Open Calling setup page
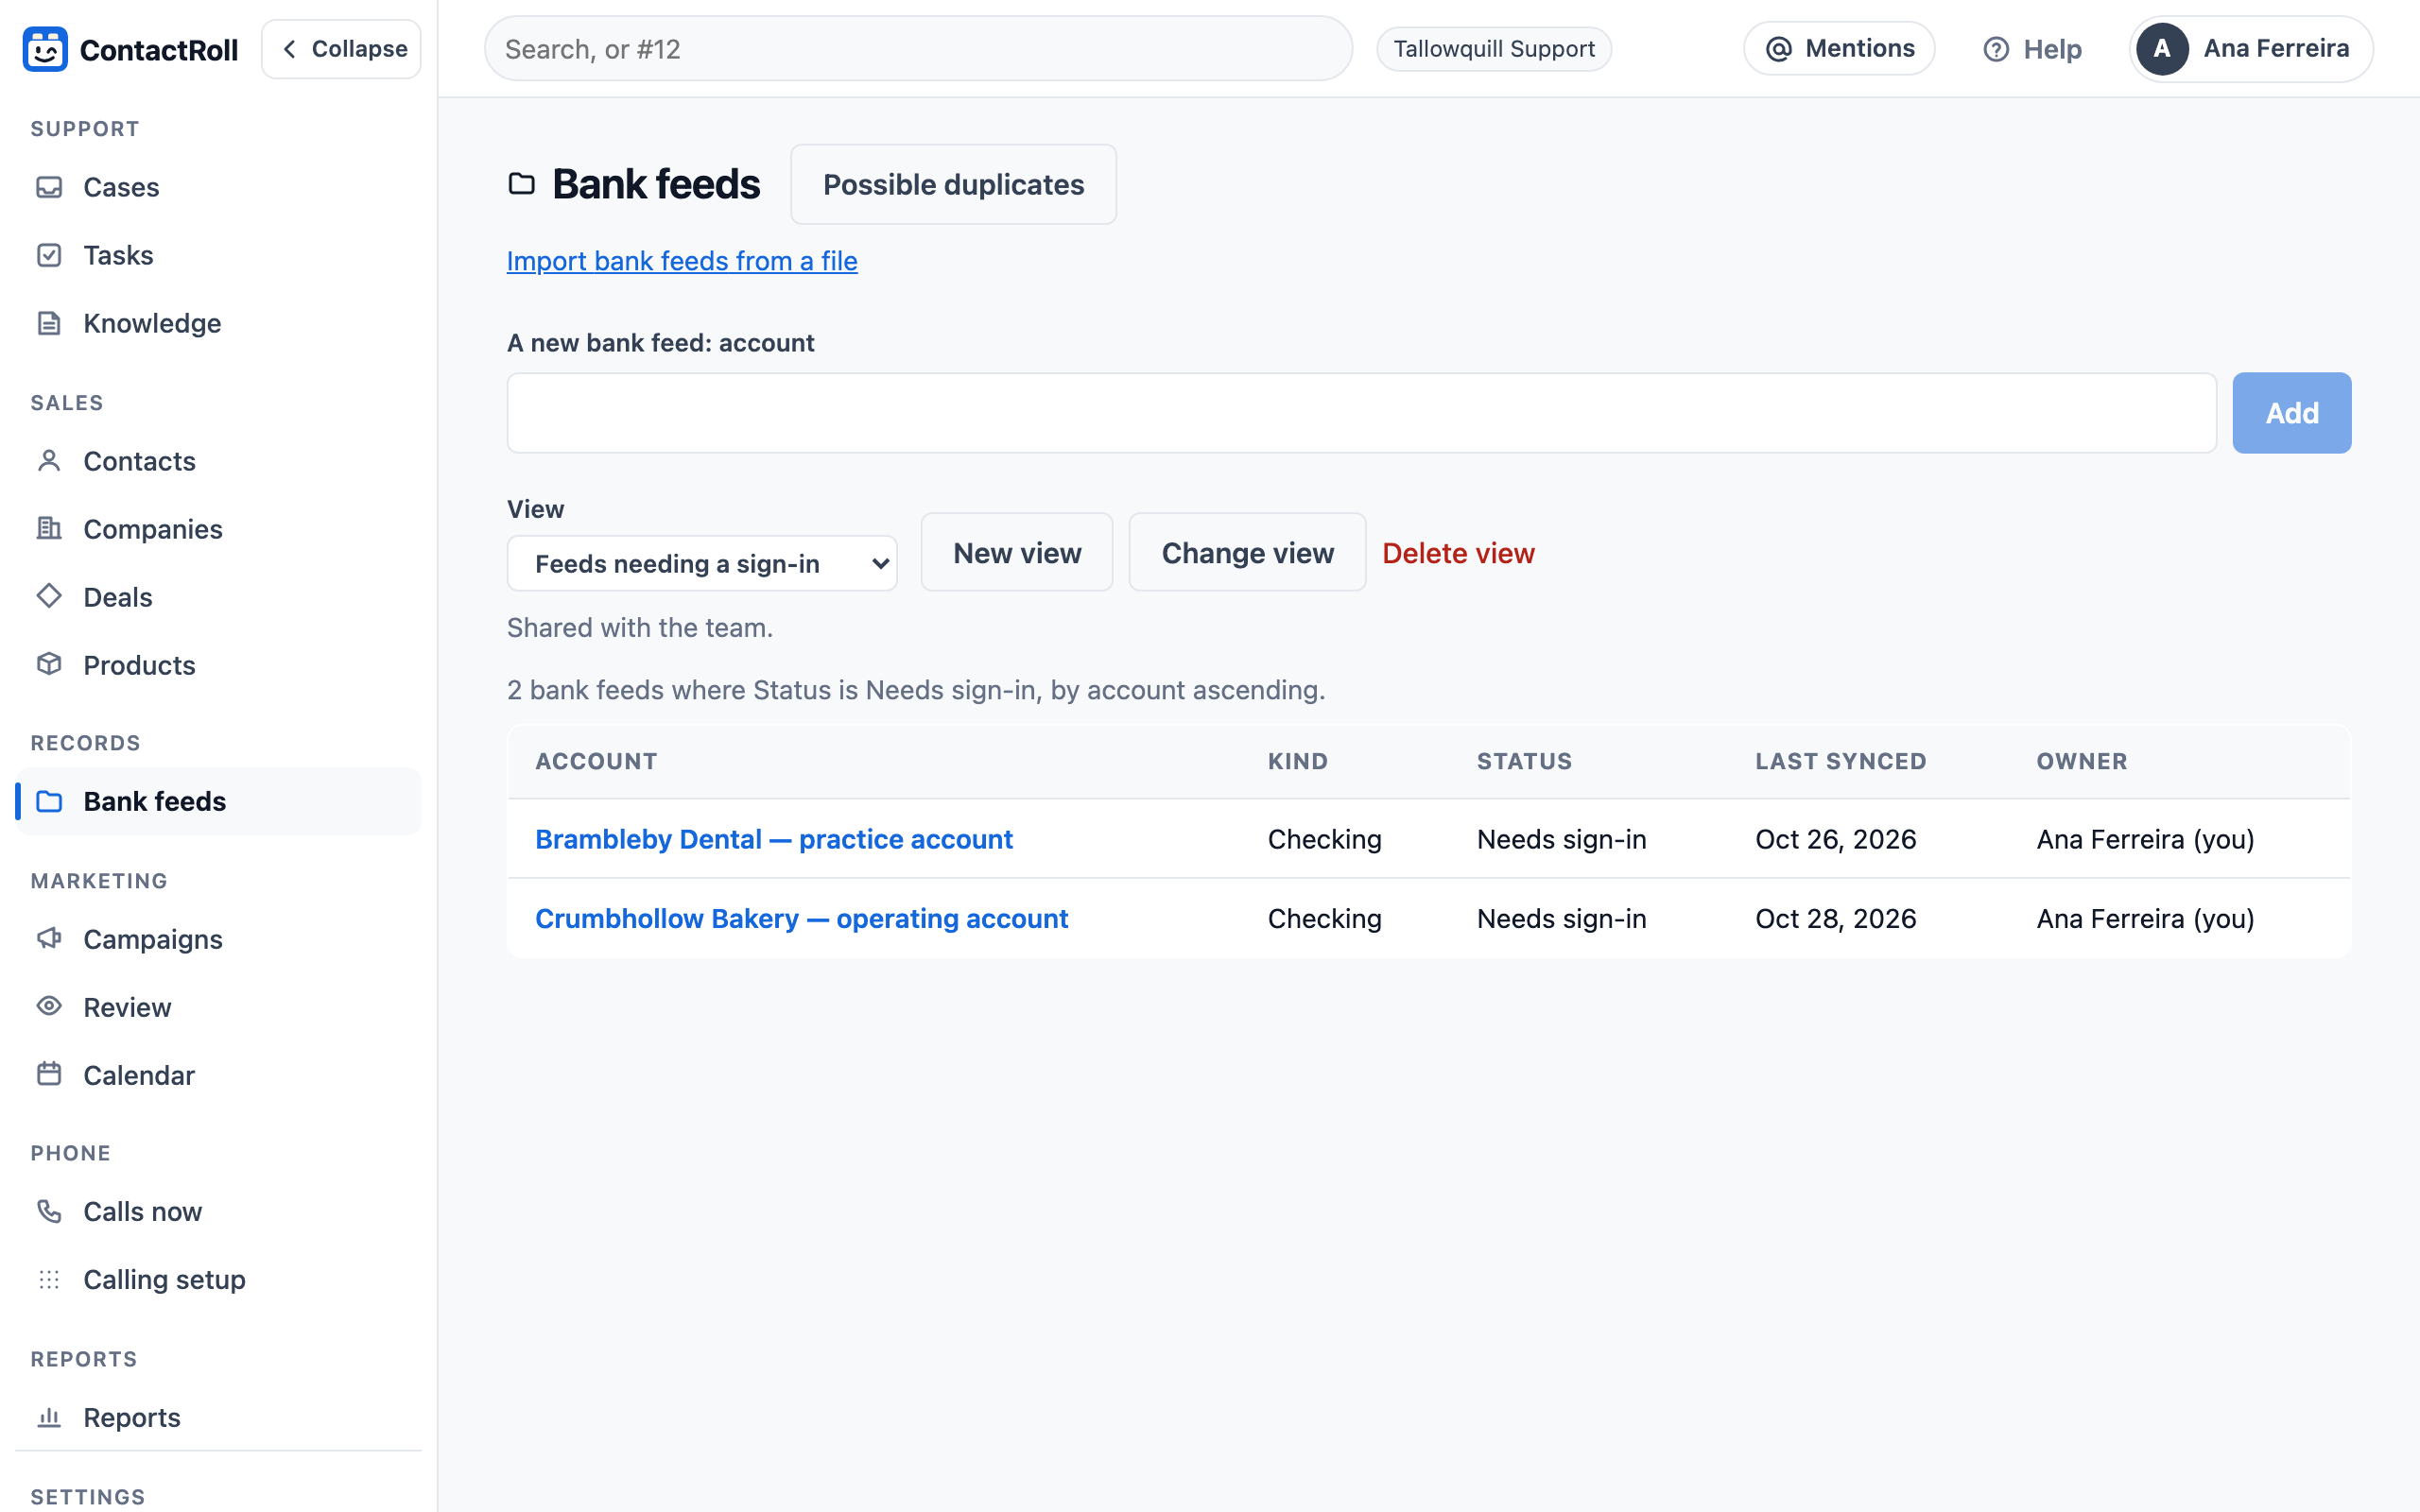Screen dimensions: 2420x1512 point(218,1279)
